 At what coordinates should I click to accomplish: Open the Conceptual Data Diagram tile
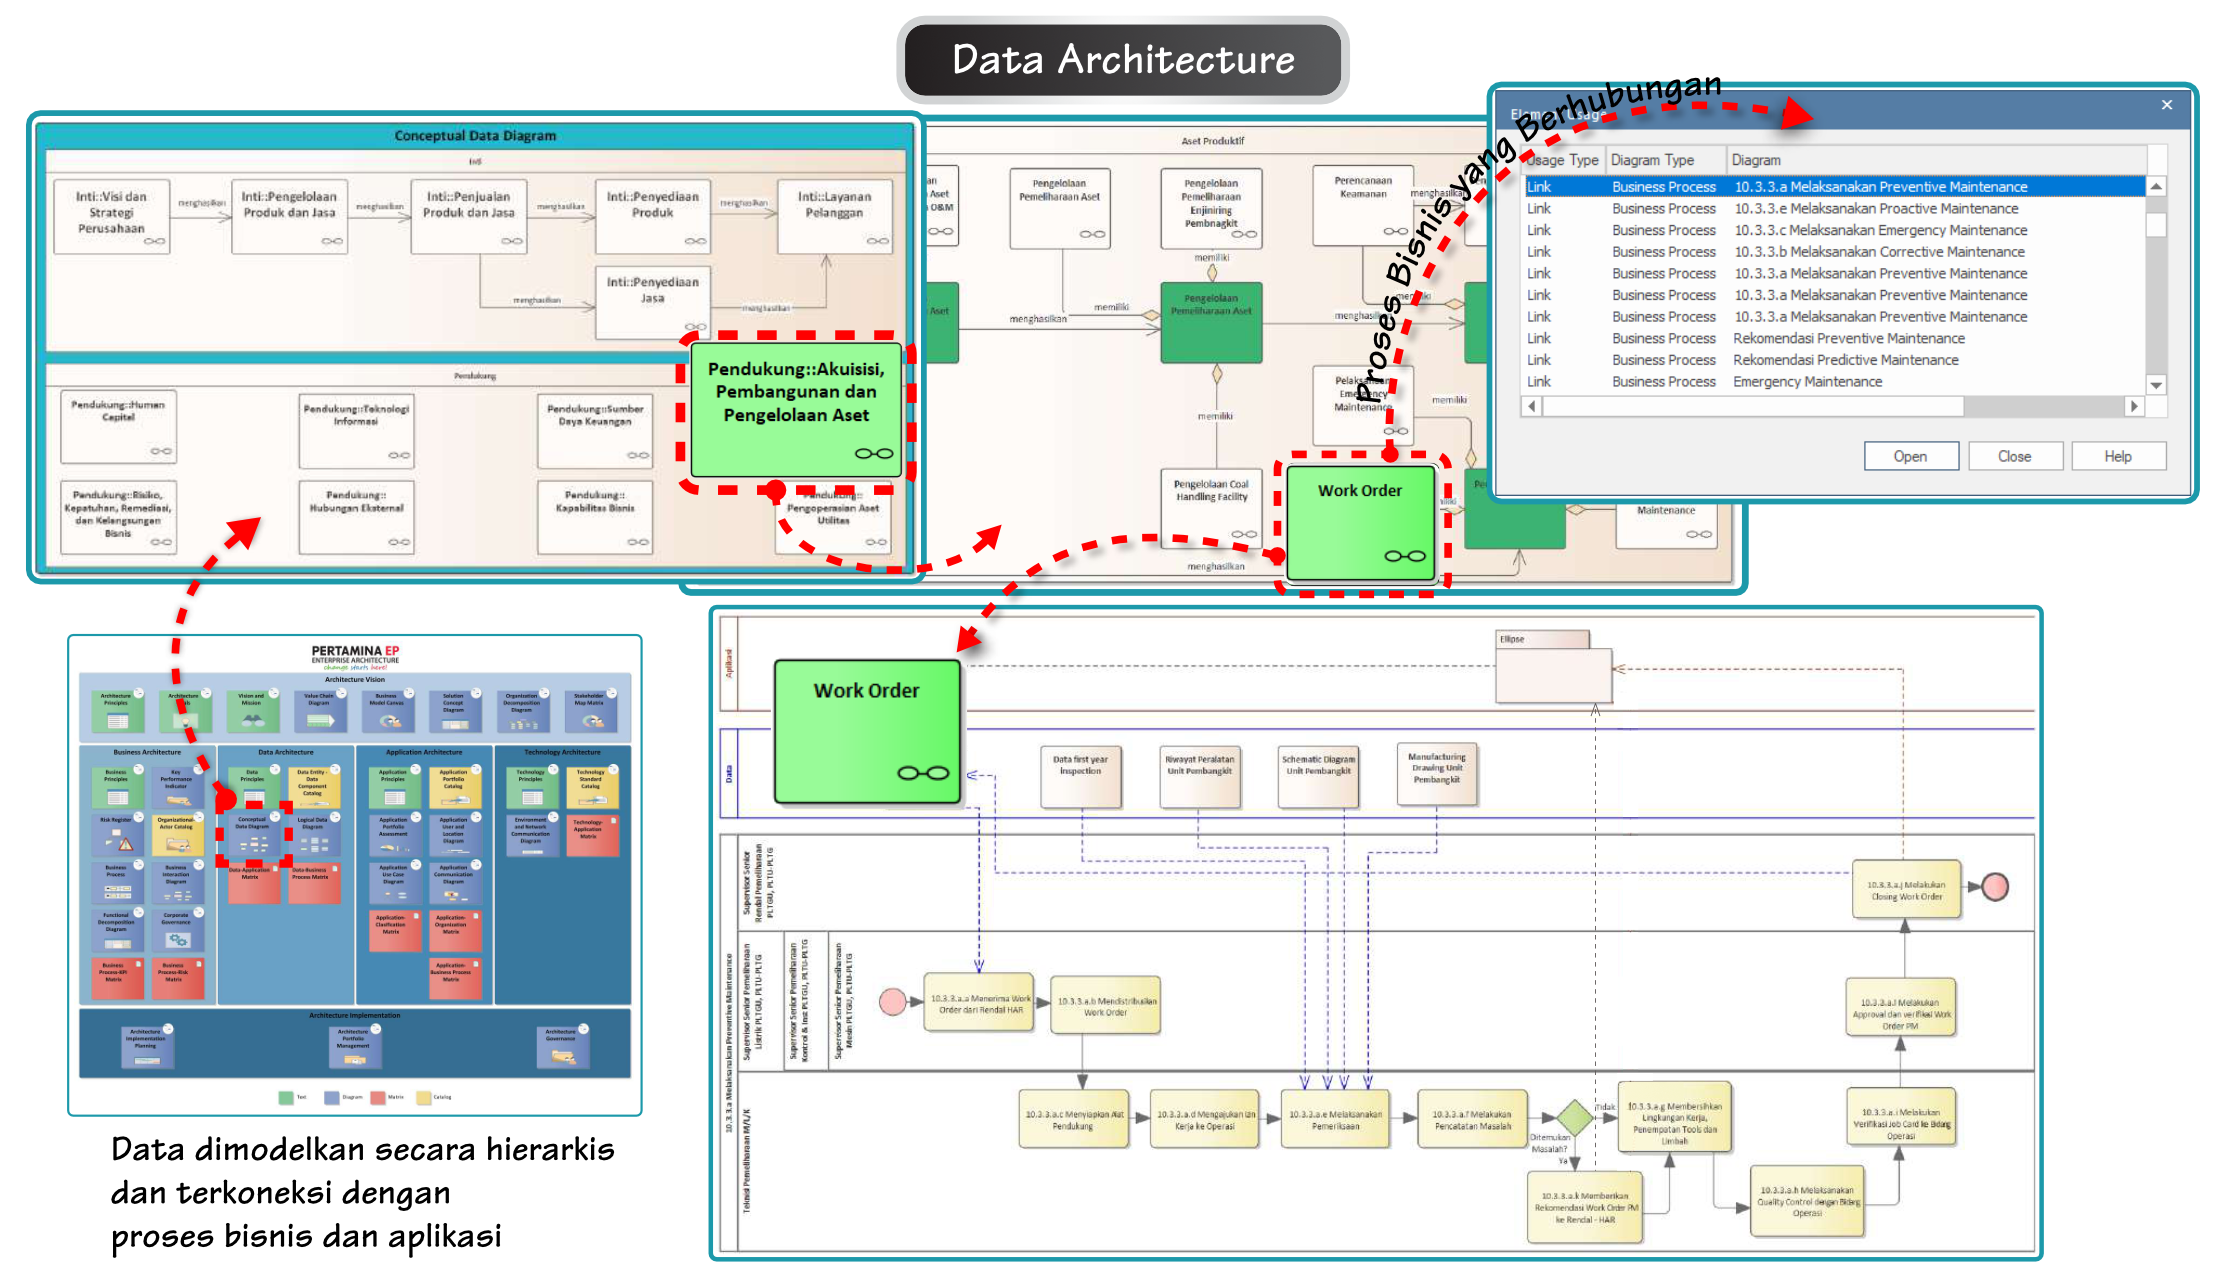pyautogui.click(x=253, y=834)
